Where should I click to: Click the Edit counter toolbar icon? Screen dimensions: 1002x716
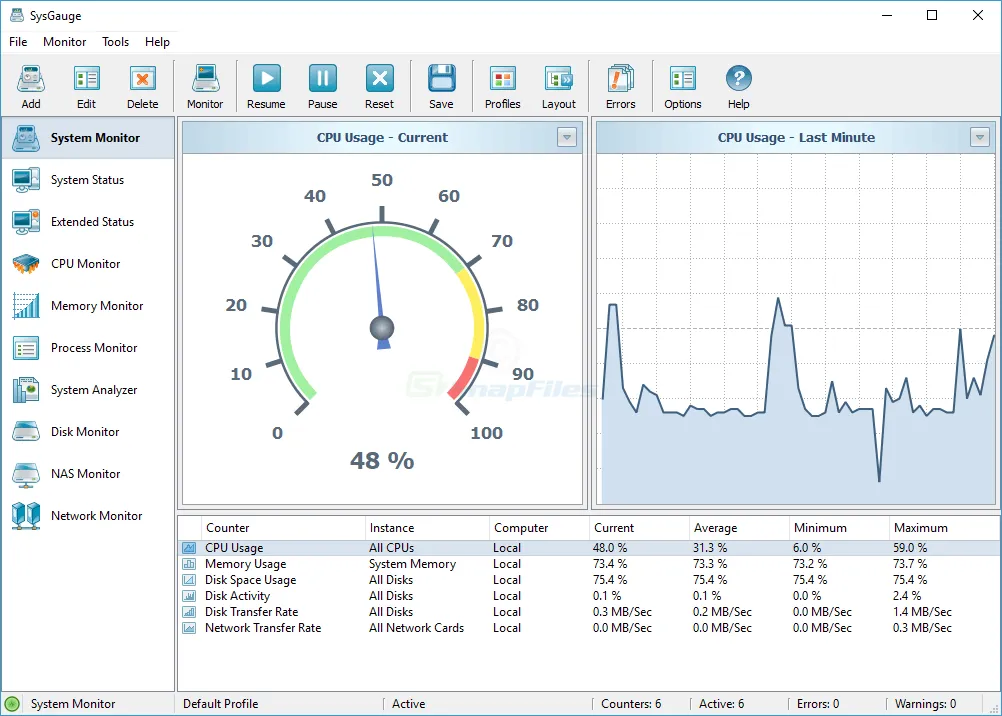tap(86, 87)
